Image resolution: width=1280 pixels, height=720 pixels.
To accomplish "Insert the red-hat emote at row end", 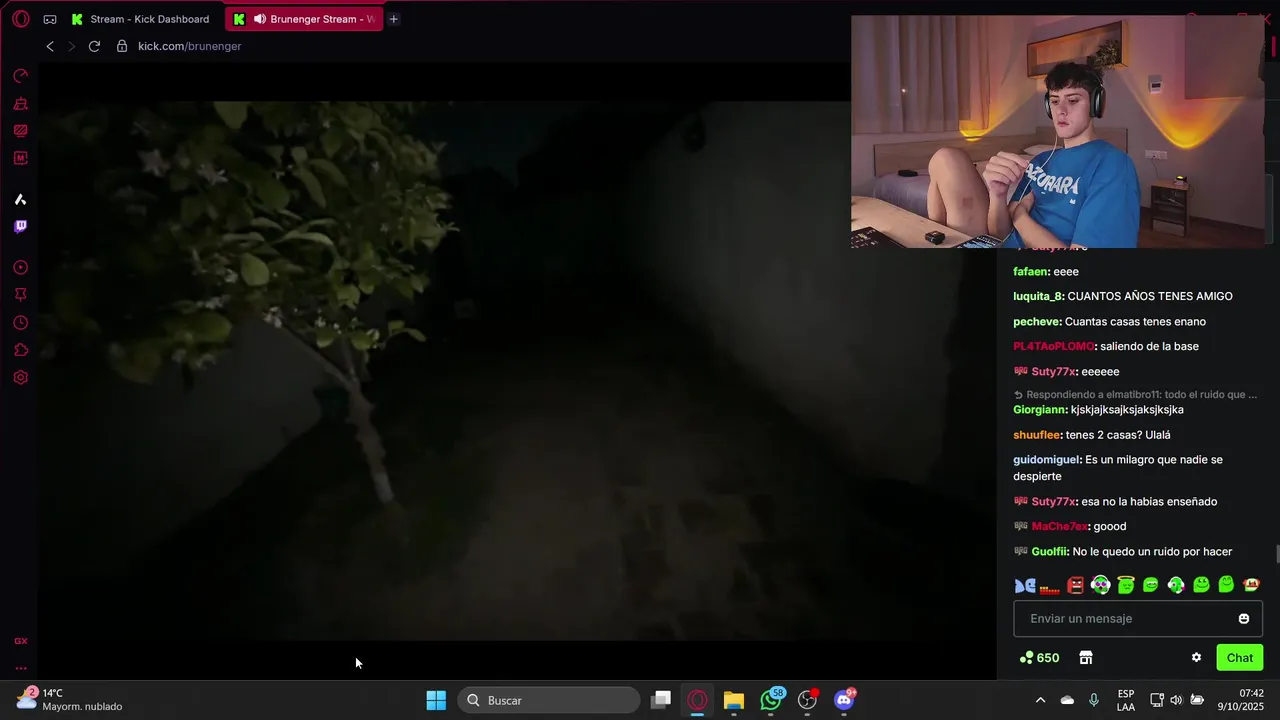I will point(1251,585).
